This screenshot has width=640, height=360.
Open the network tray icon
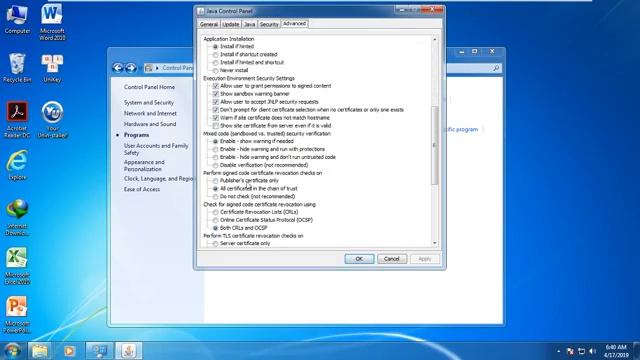coord(582,351)
